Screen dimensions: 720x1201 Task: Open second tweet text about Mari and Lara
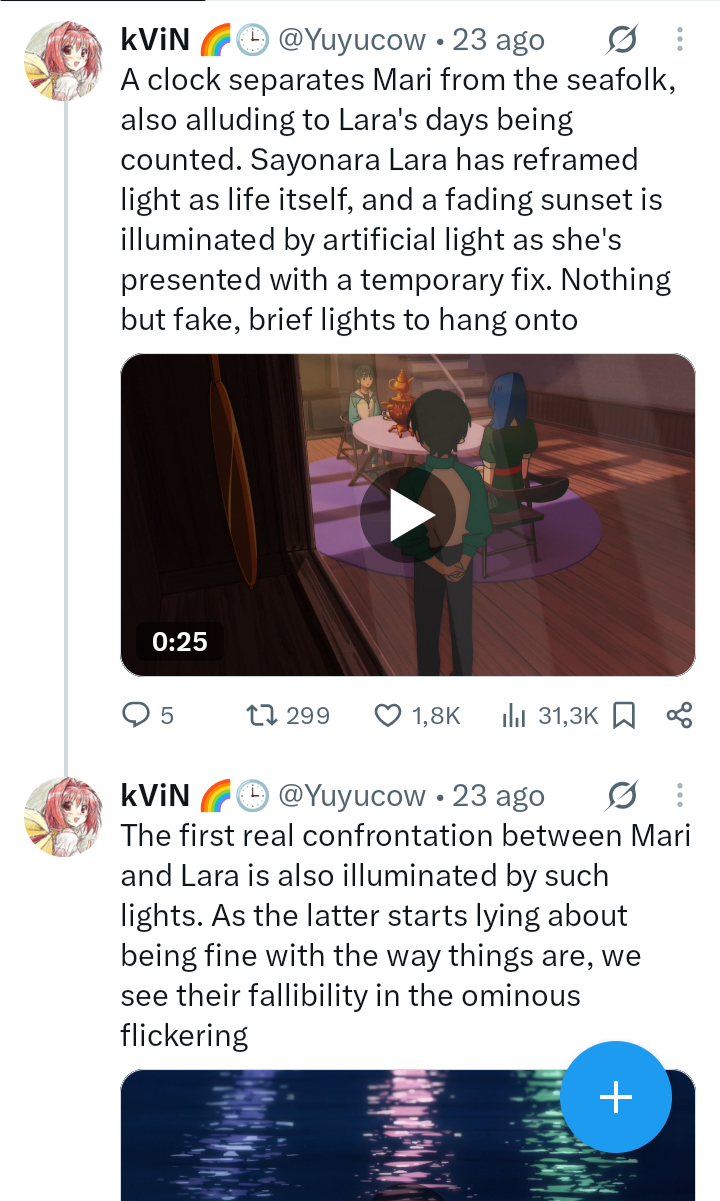click(406, 936)
